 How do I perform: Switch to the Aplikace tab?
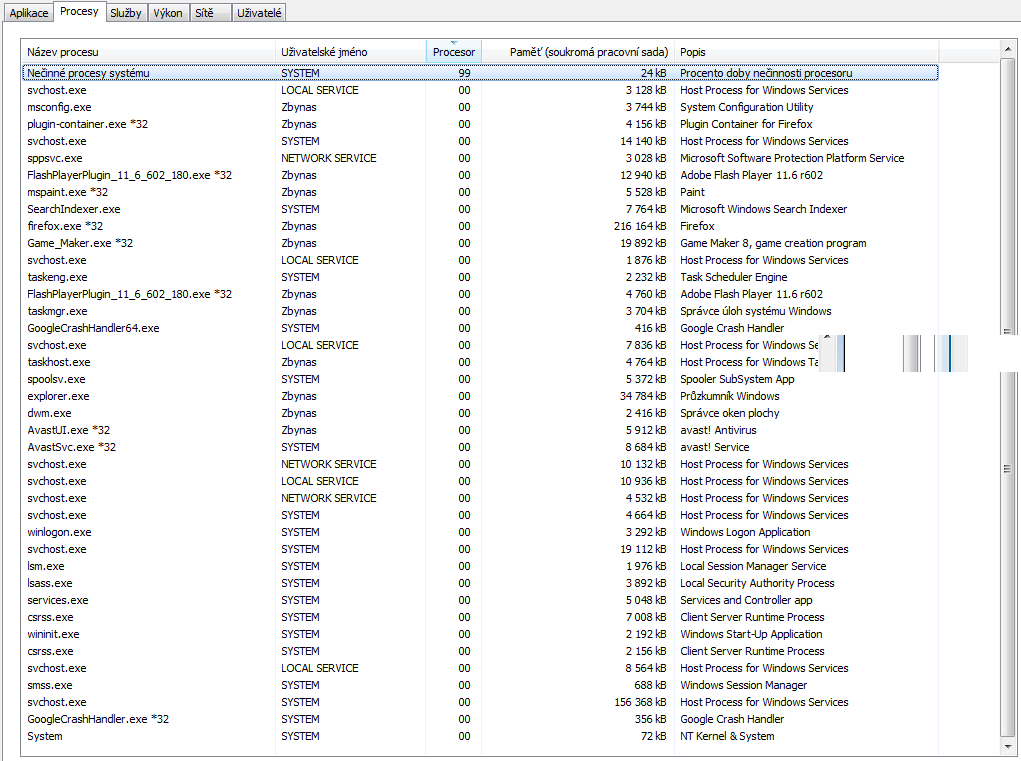point(29,13)
